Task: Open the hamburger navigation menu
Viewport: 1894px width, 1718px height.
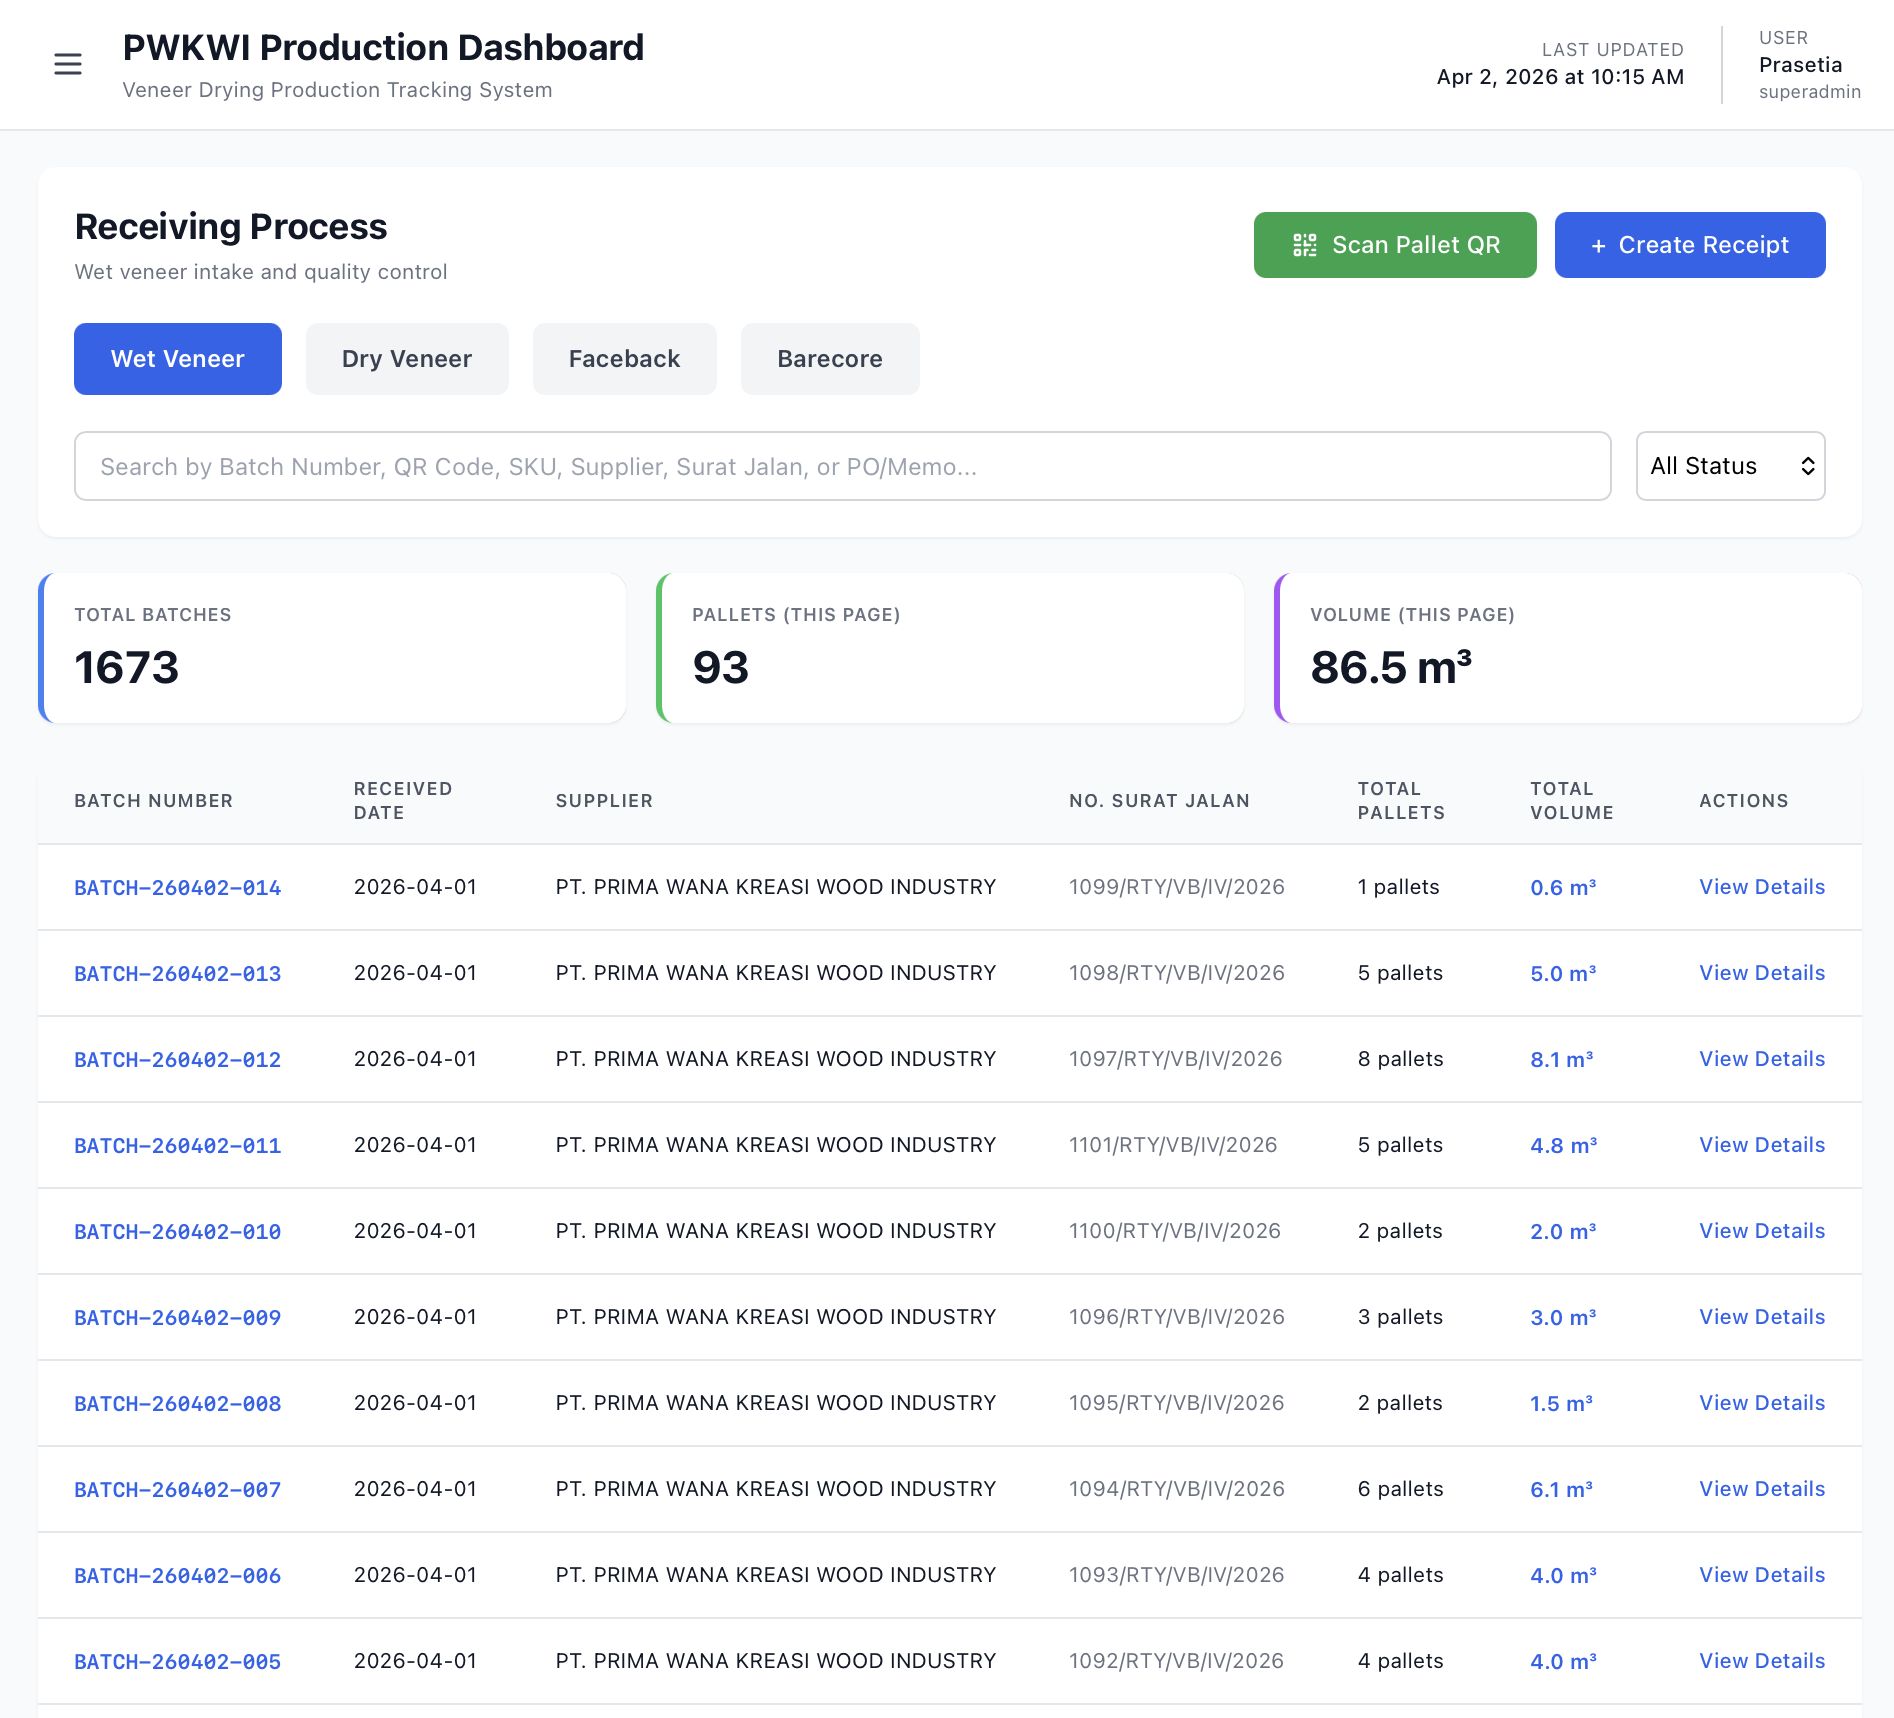Action: [68, 65]
